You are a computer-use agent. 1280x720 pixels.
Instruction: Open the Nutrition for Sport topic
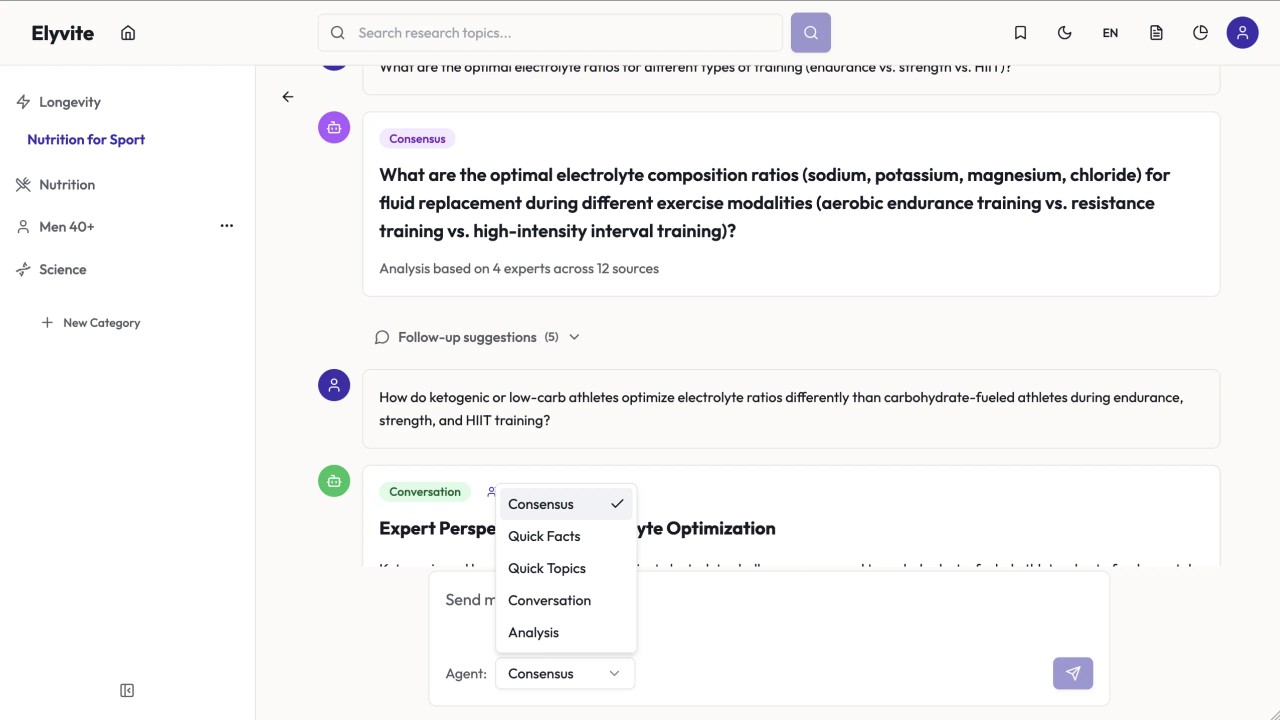(x=86, y=140)
